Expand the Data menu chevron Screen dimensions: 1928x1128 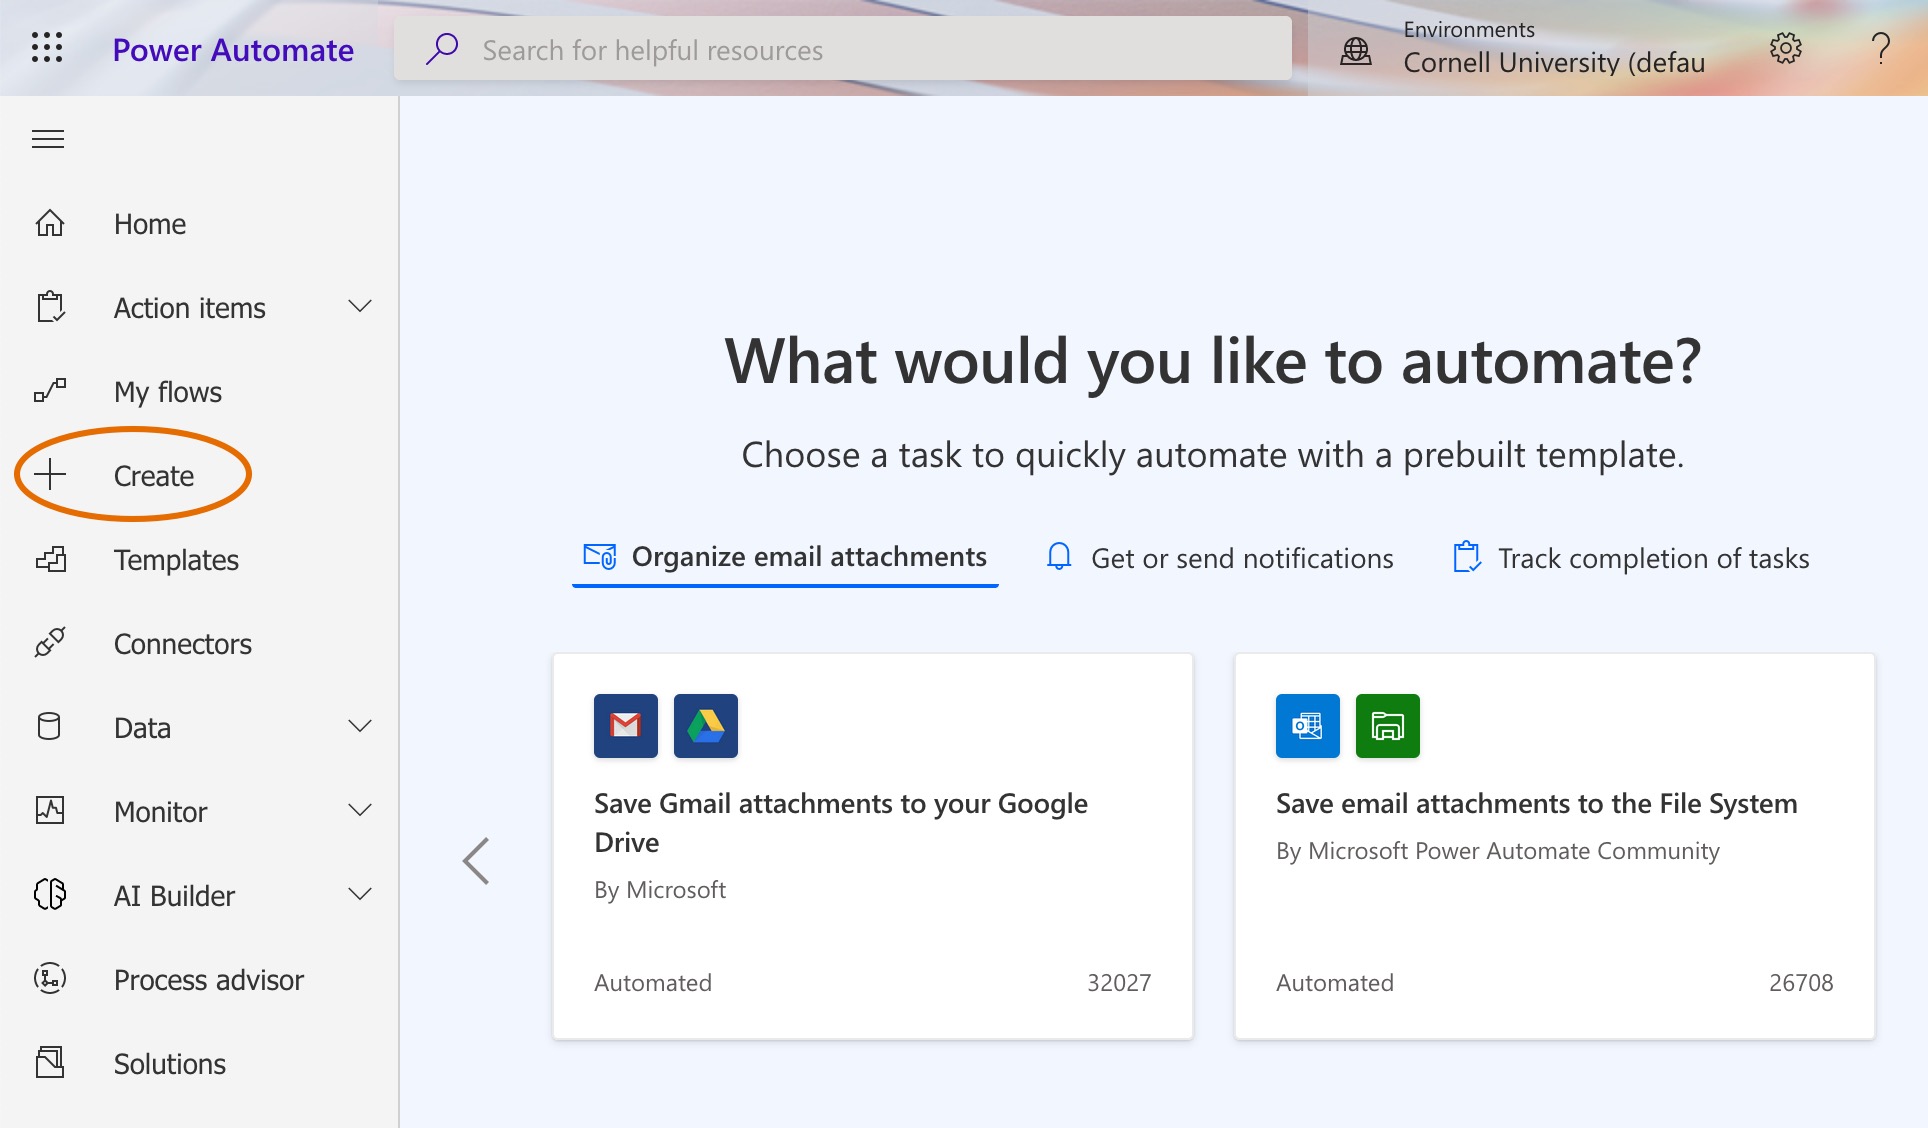(360, 726)
